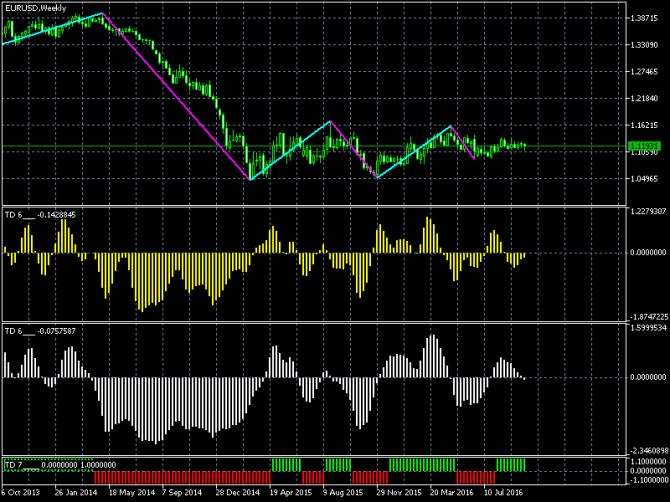Click the EURUSD,Weekly chart title

coord(36,8)
